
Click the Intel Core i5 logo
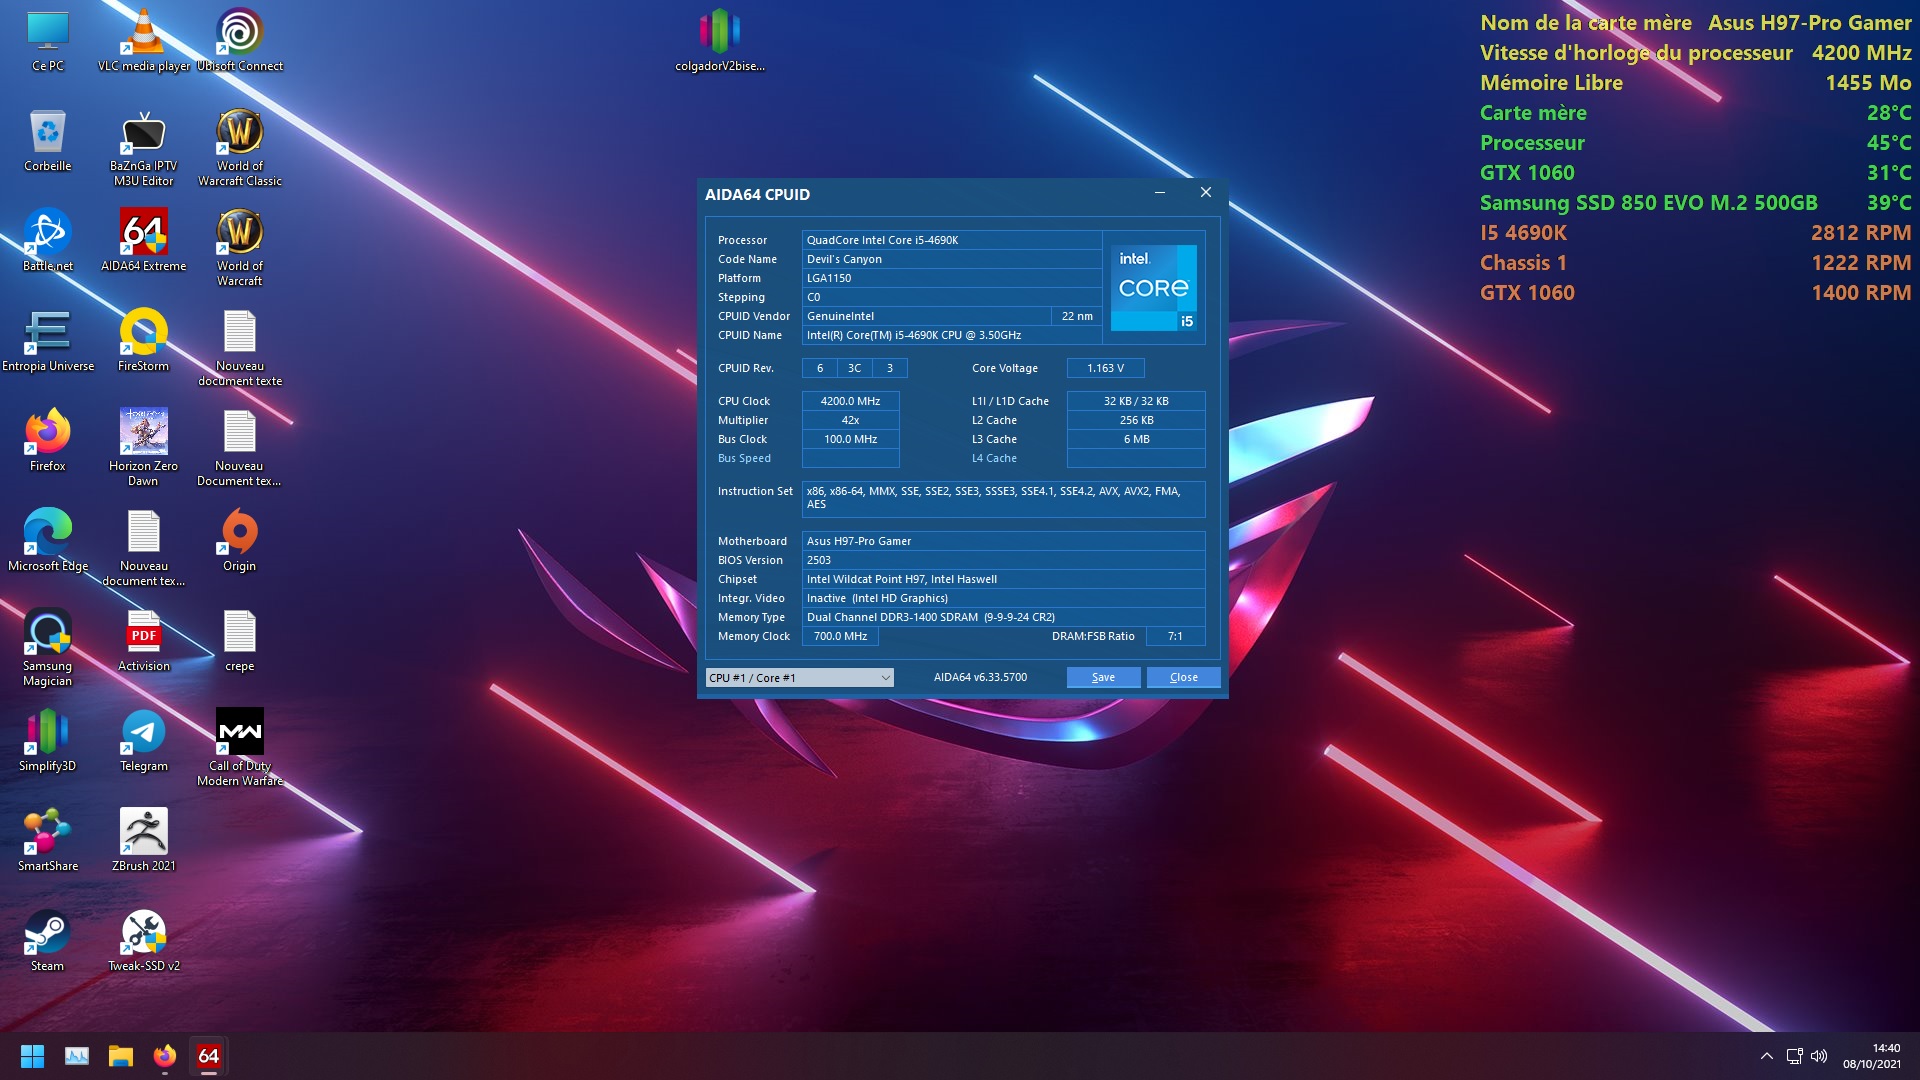pos(1154,288)
